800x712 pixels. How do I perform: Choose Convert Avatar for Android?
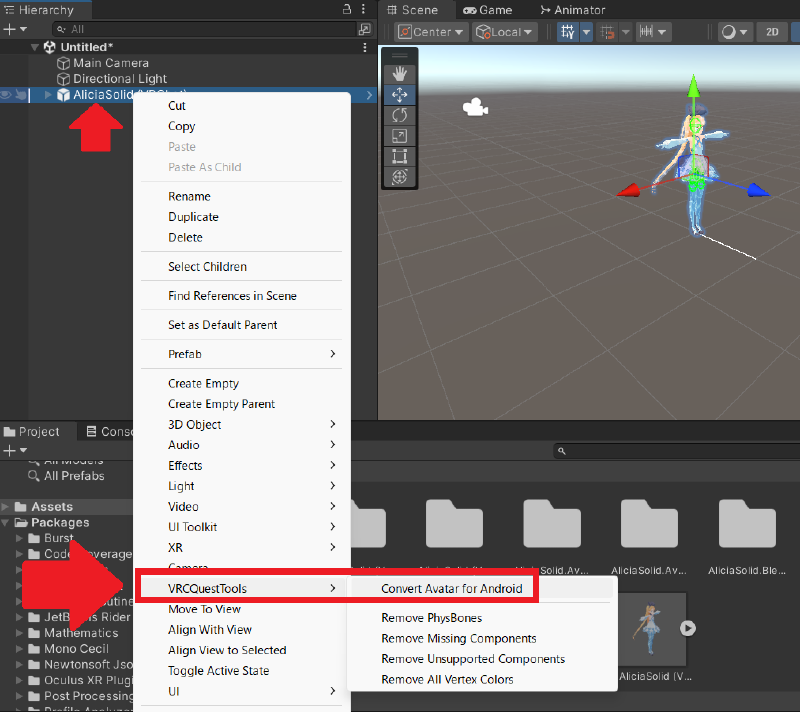coord(451,589)
